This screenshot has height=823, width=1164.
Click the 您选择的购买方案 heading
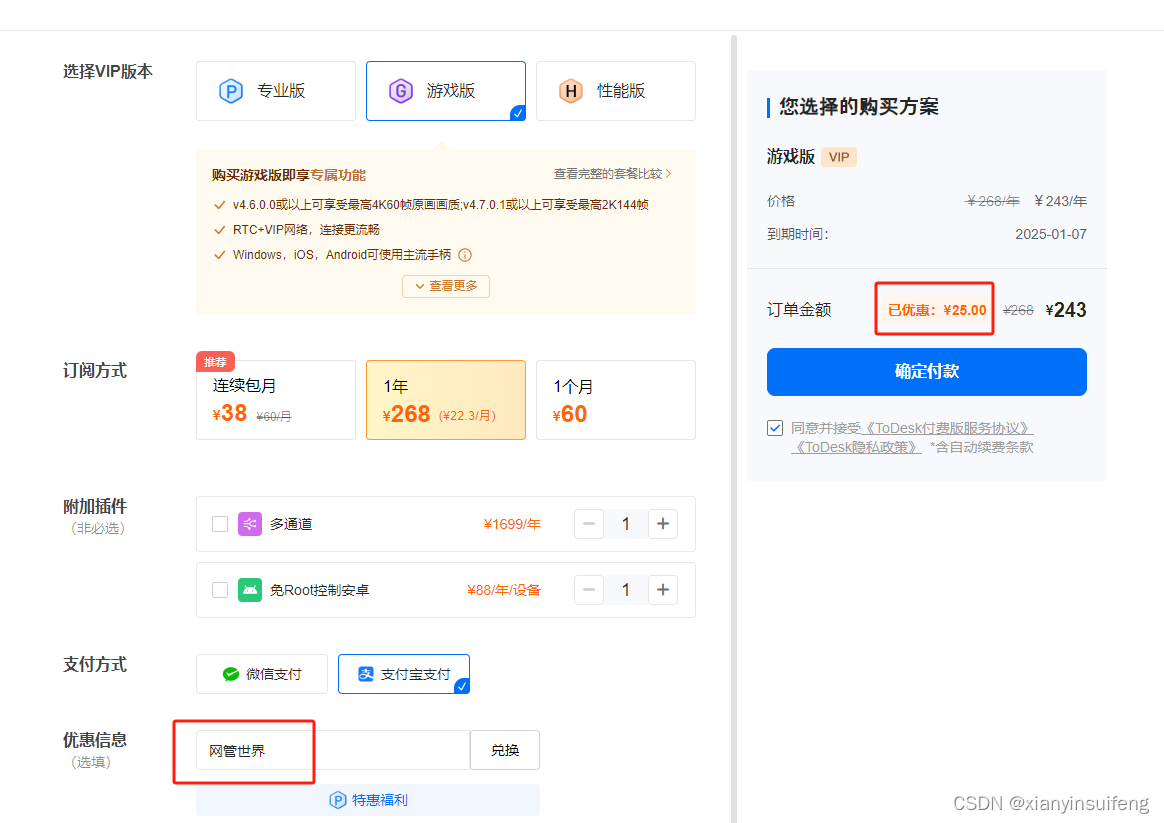click(859, 107)
